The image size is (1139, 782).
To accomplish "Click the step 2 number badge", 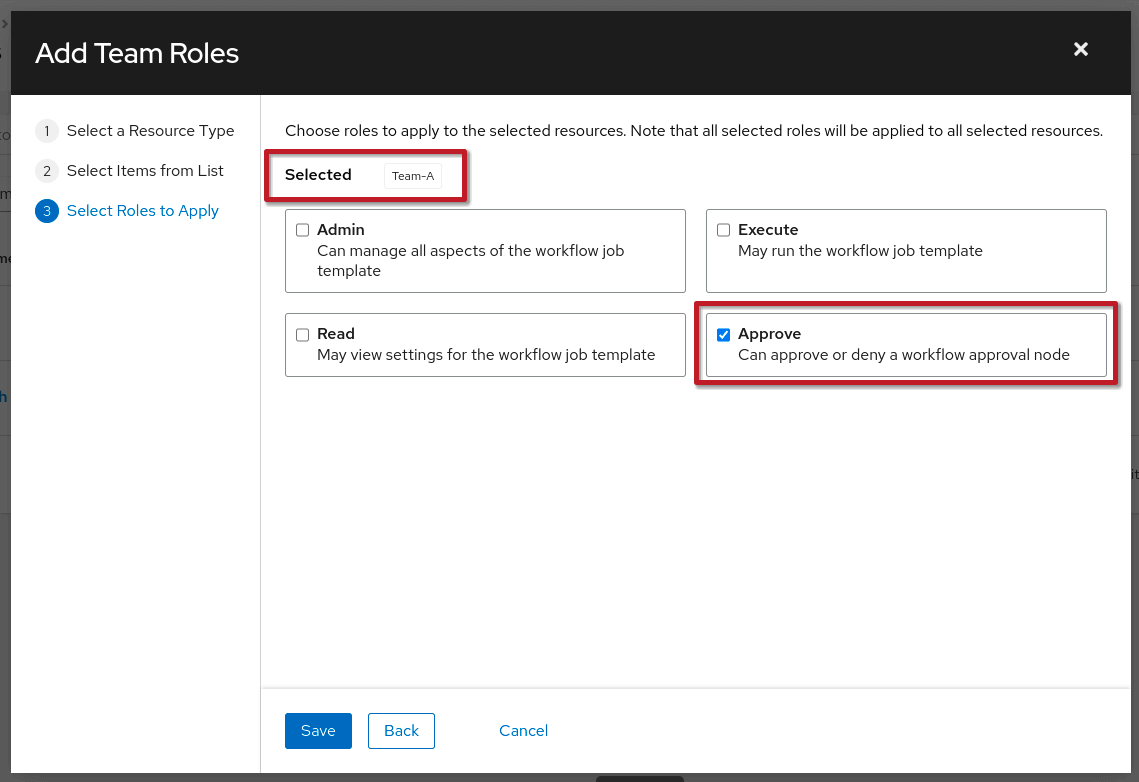I will click(x=46, y=171).
